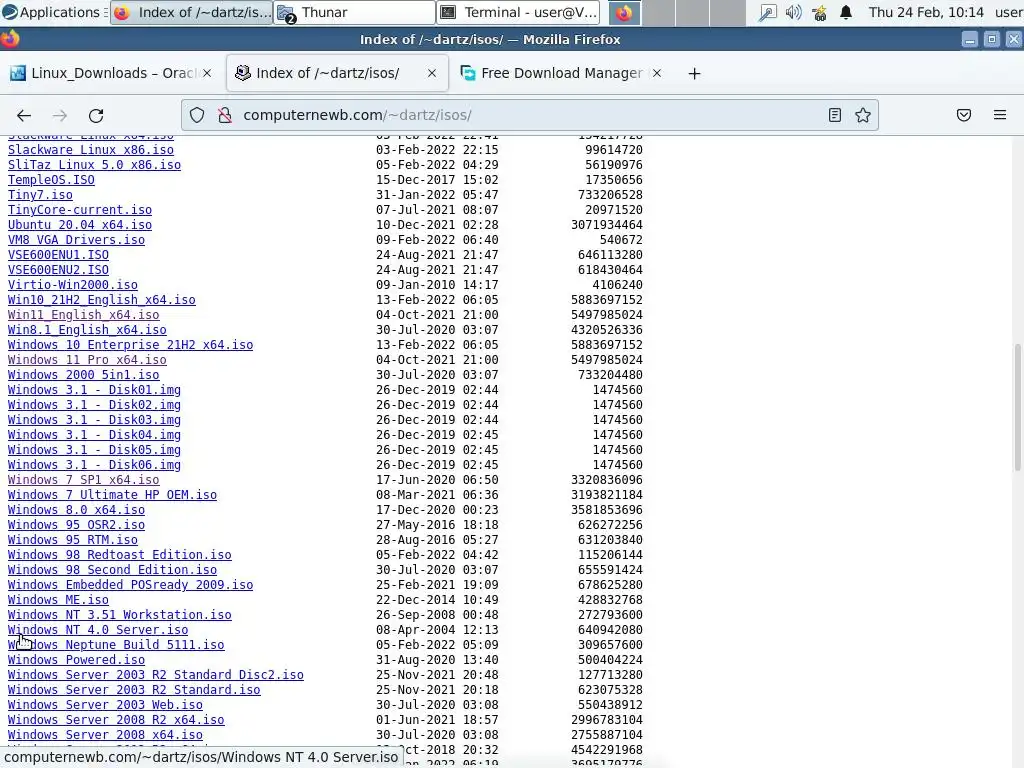This screenshot has width=1024, height=768.
Task: Click the key icon in system tray
Action: [768, 12]
